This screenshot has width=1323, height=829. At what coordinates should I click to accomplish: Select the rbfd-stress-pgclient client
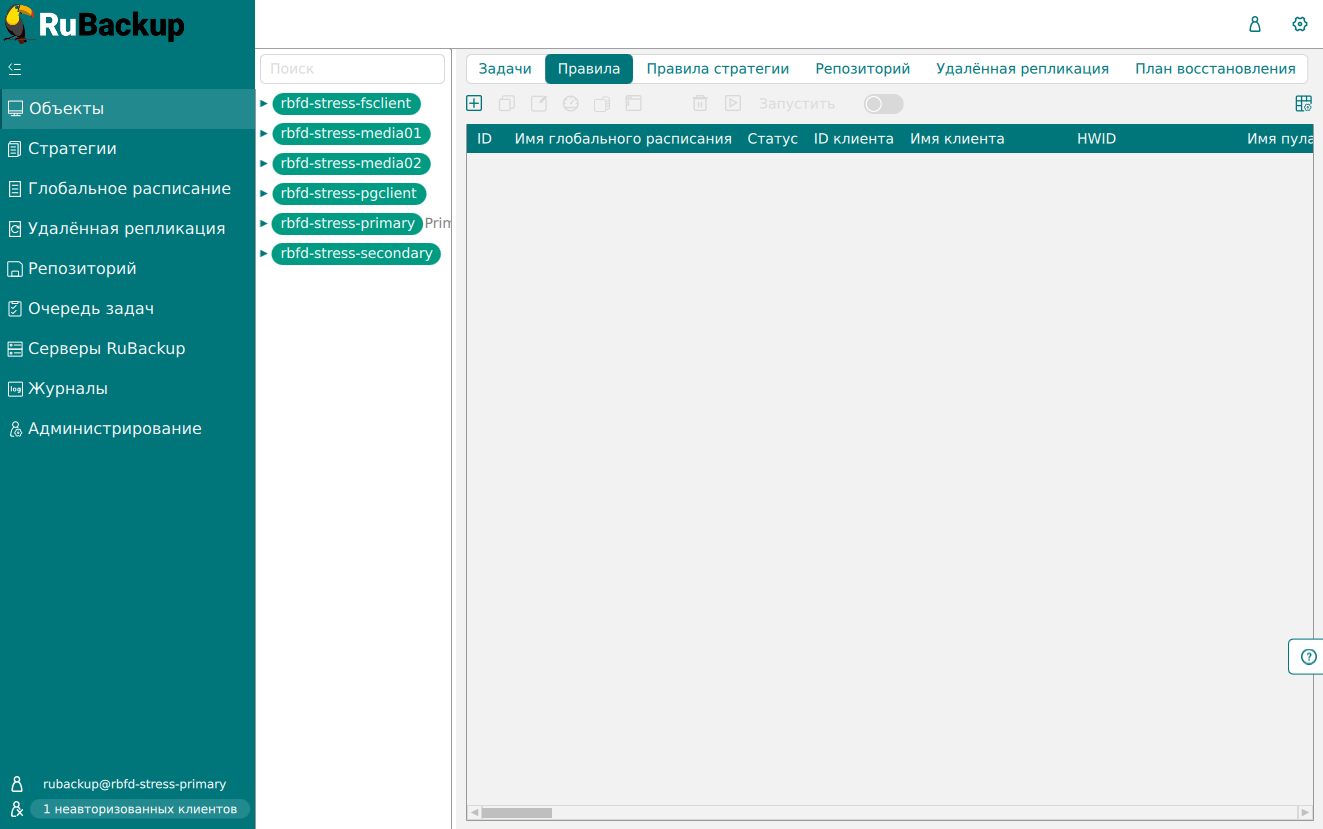(x=349, y=193)
